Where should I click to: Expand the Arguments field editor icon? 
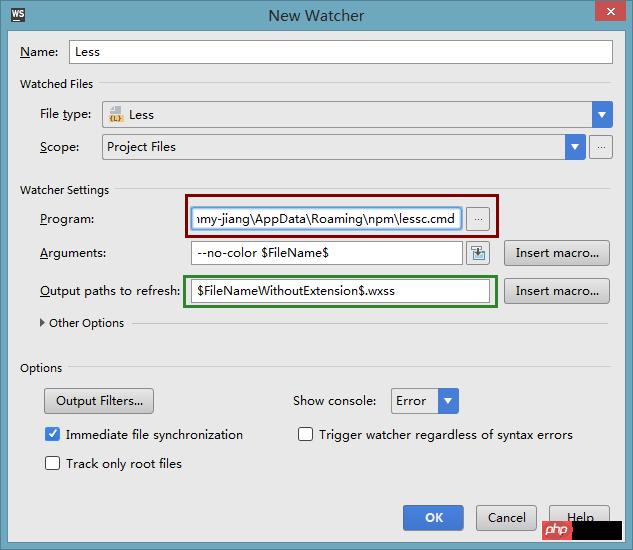[x=478, y=253]
